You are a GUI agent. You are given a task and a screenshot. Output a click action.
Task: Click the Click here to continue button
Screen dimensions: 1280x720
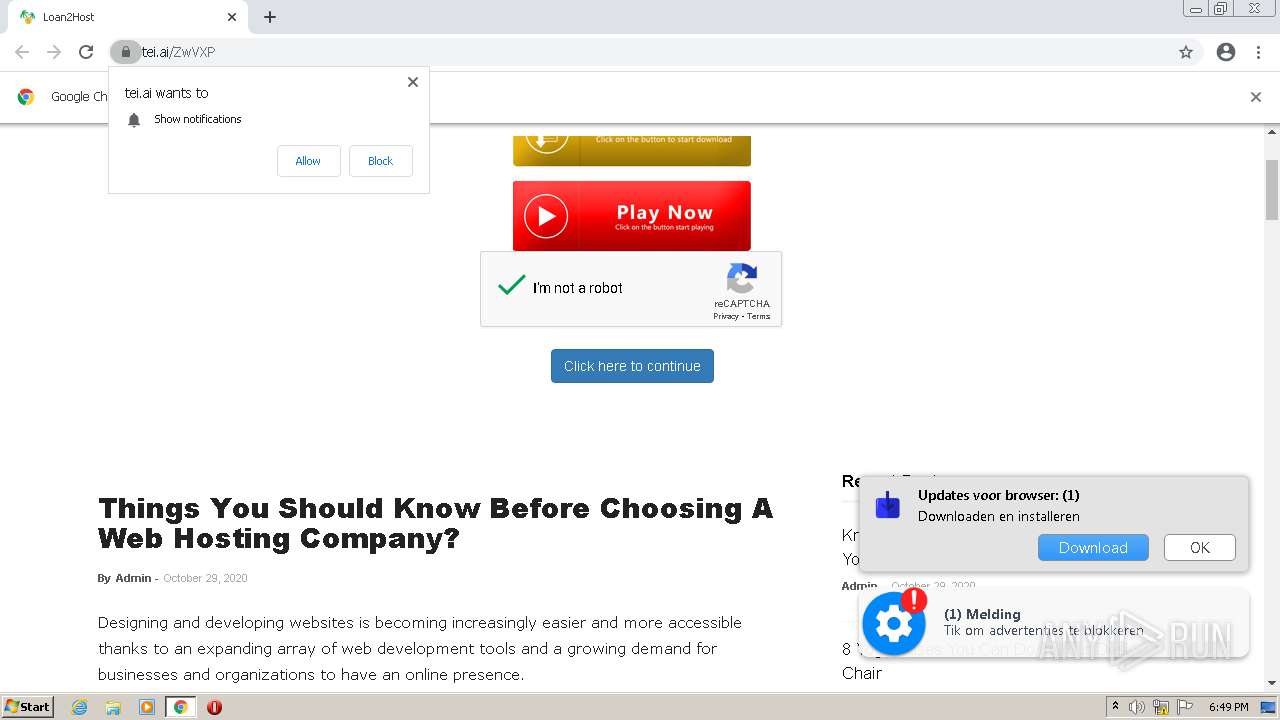[632, 366]
